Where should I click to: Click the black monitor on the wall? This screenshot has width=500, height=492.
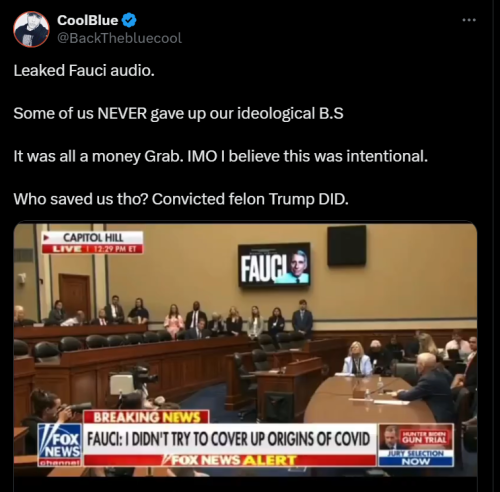pyautogui.click(x=347, y=245)
